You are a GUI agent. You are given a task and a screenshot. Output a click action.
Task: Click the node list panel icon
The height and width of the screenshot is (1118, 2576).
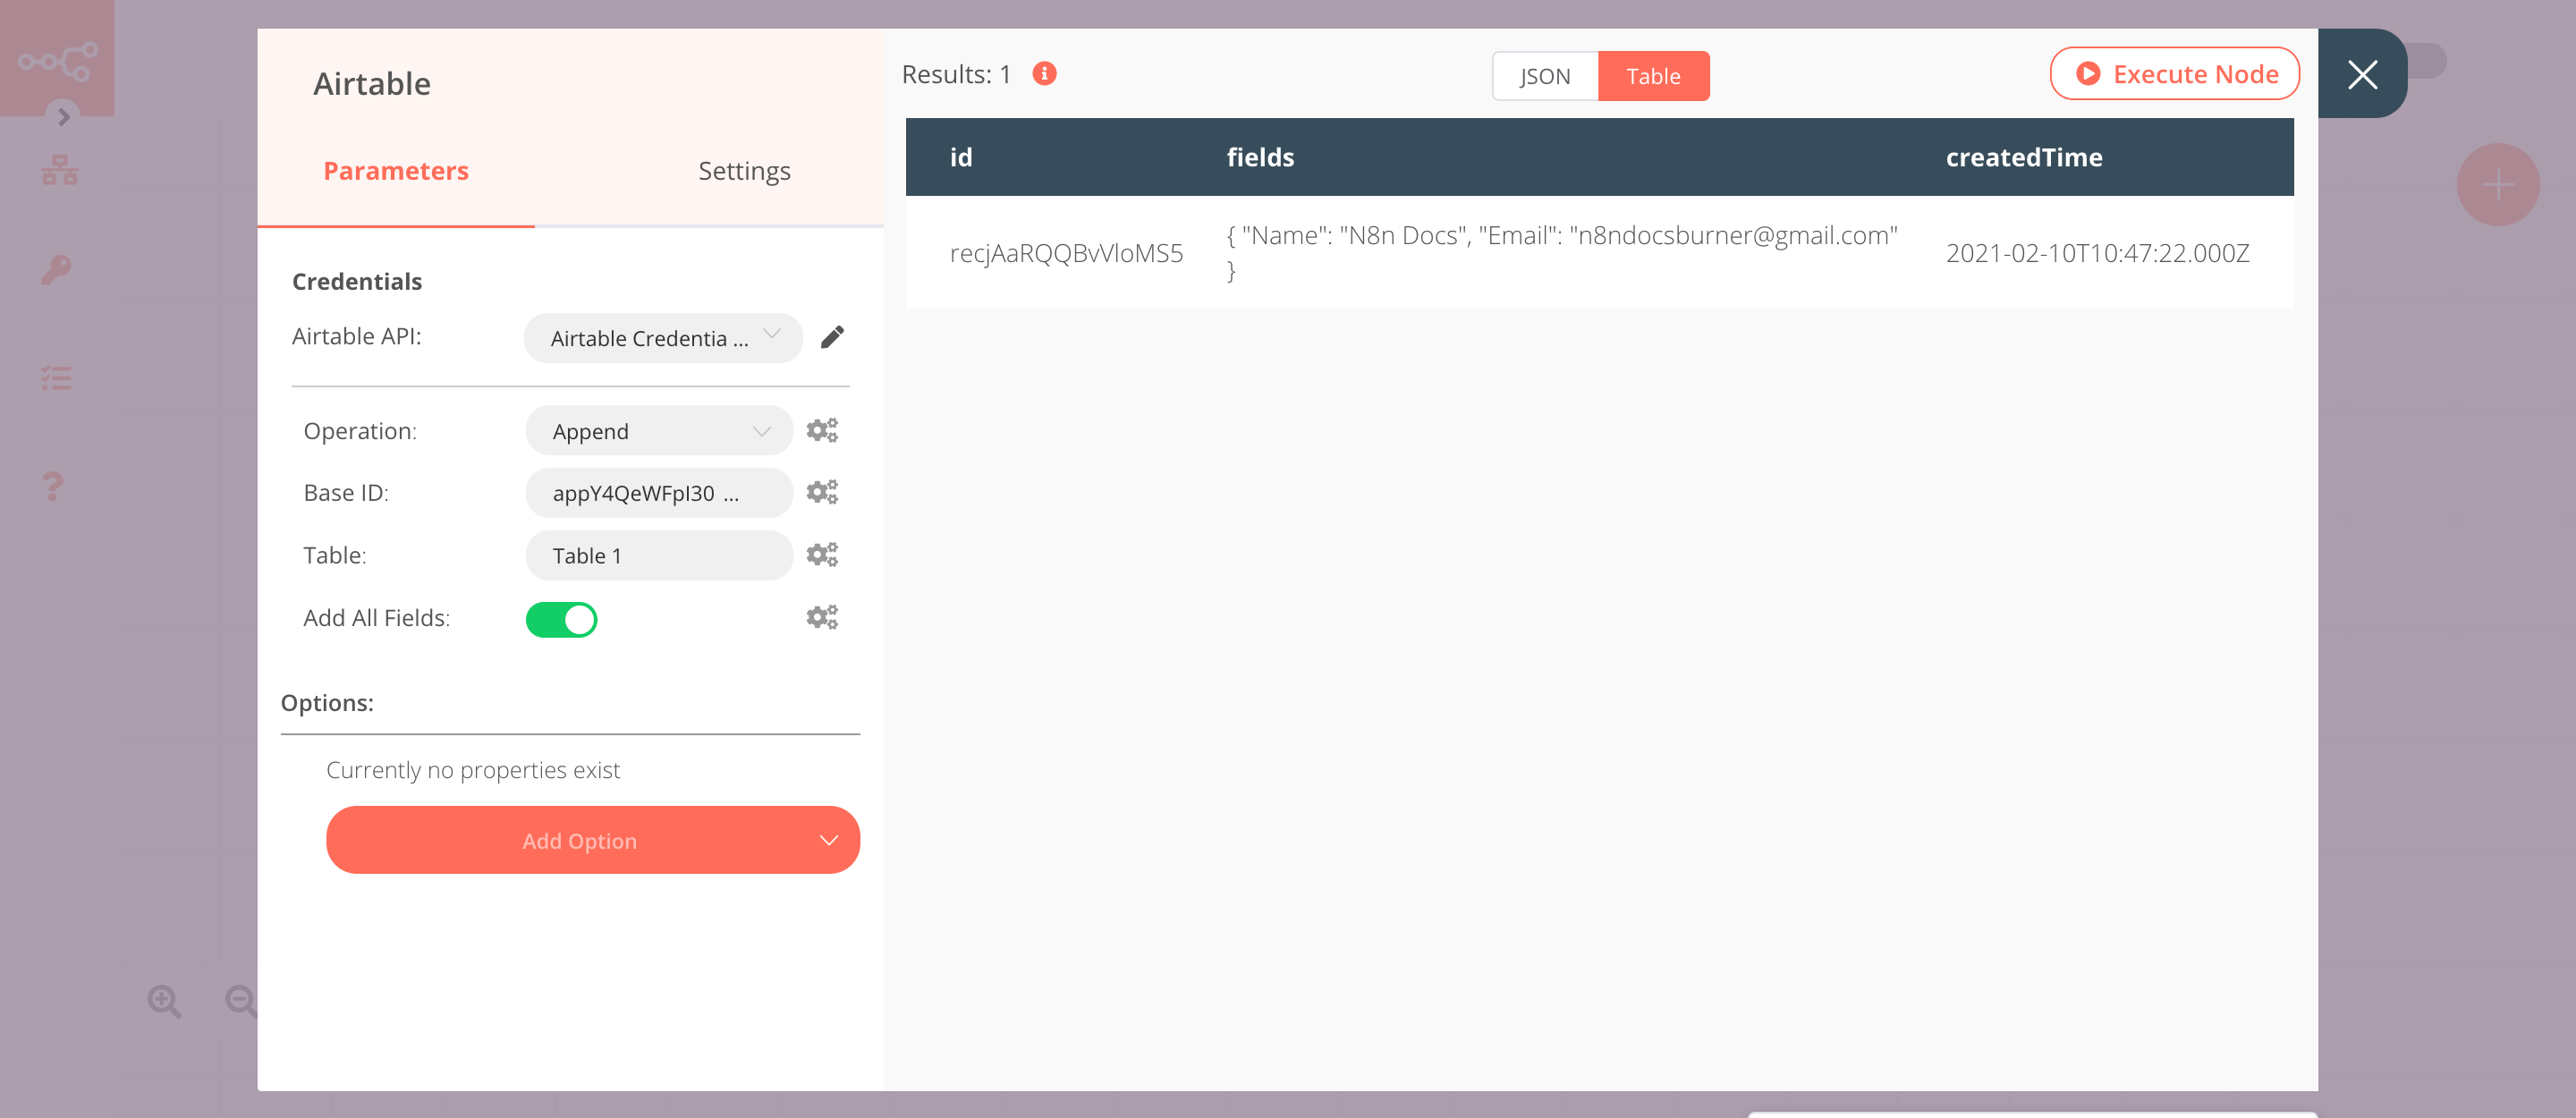[x=57, y=377]
